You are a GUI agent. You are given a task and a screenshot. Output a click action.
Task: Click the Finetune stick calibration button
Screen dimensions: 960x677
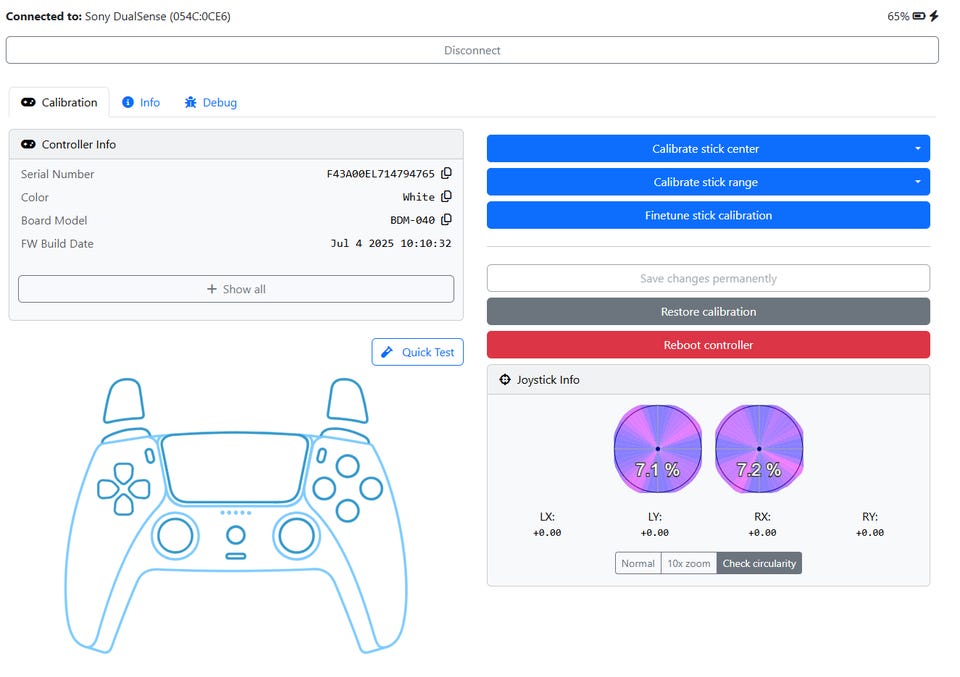(x=708, y=215)
